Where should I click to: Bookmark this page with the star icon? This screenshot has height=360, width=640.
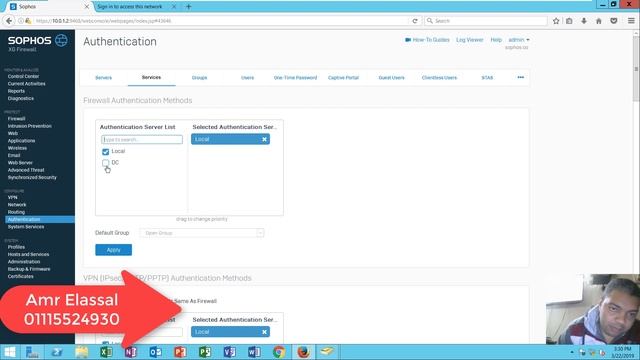click(556, 21)
